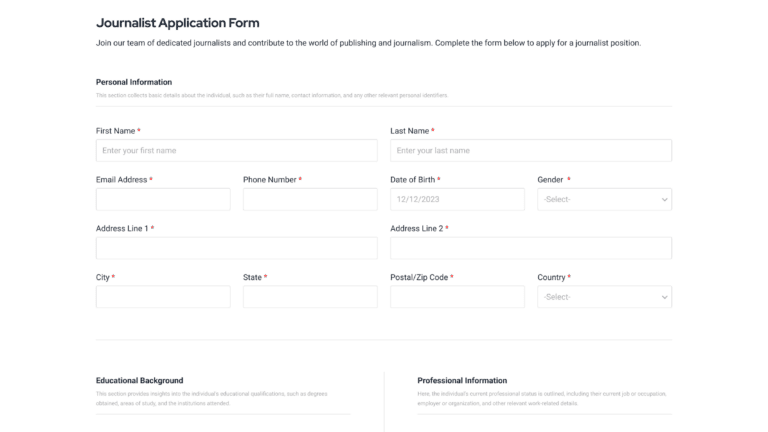Click the Personal Information section heading
The height and width of the screenshot is (432, 768).
click(134, 82)
